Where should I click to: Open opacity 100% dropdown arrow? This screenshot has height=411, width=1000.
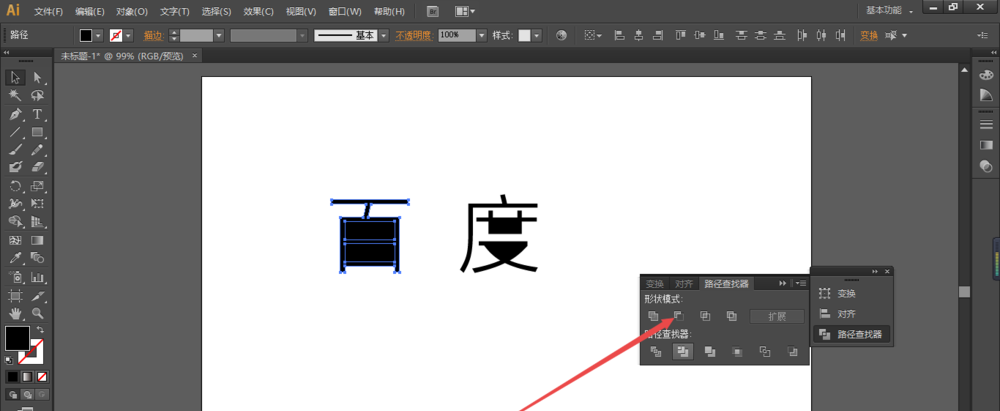click(482, 36)
